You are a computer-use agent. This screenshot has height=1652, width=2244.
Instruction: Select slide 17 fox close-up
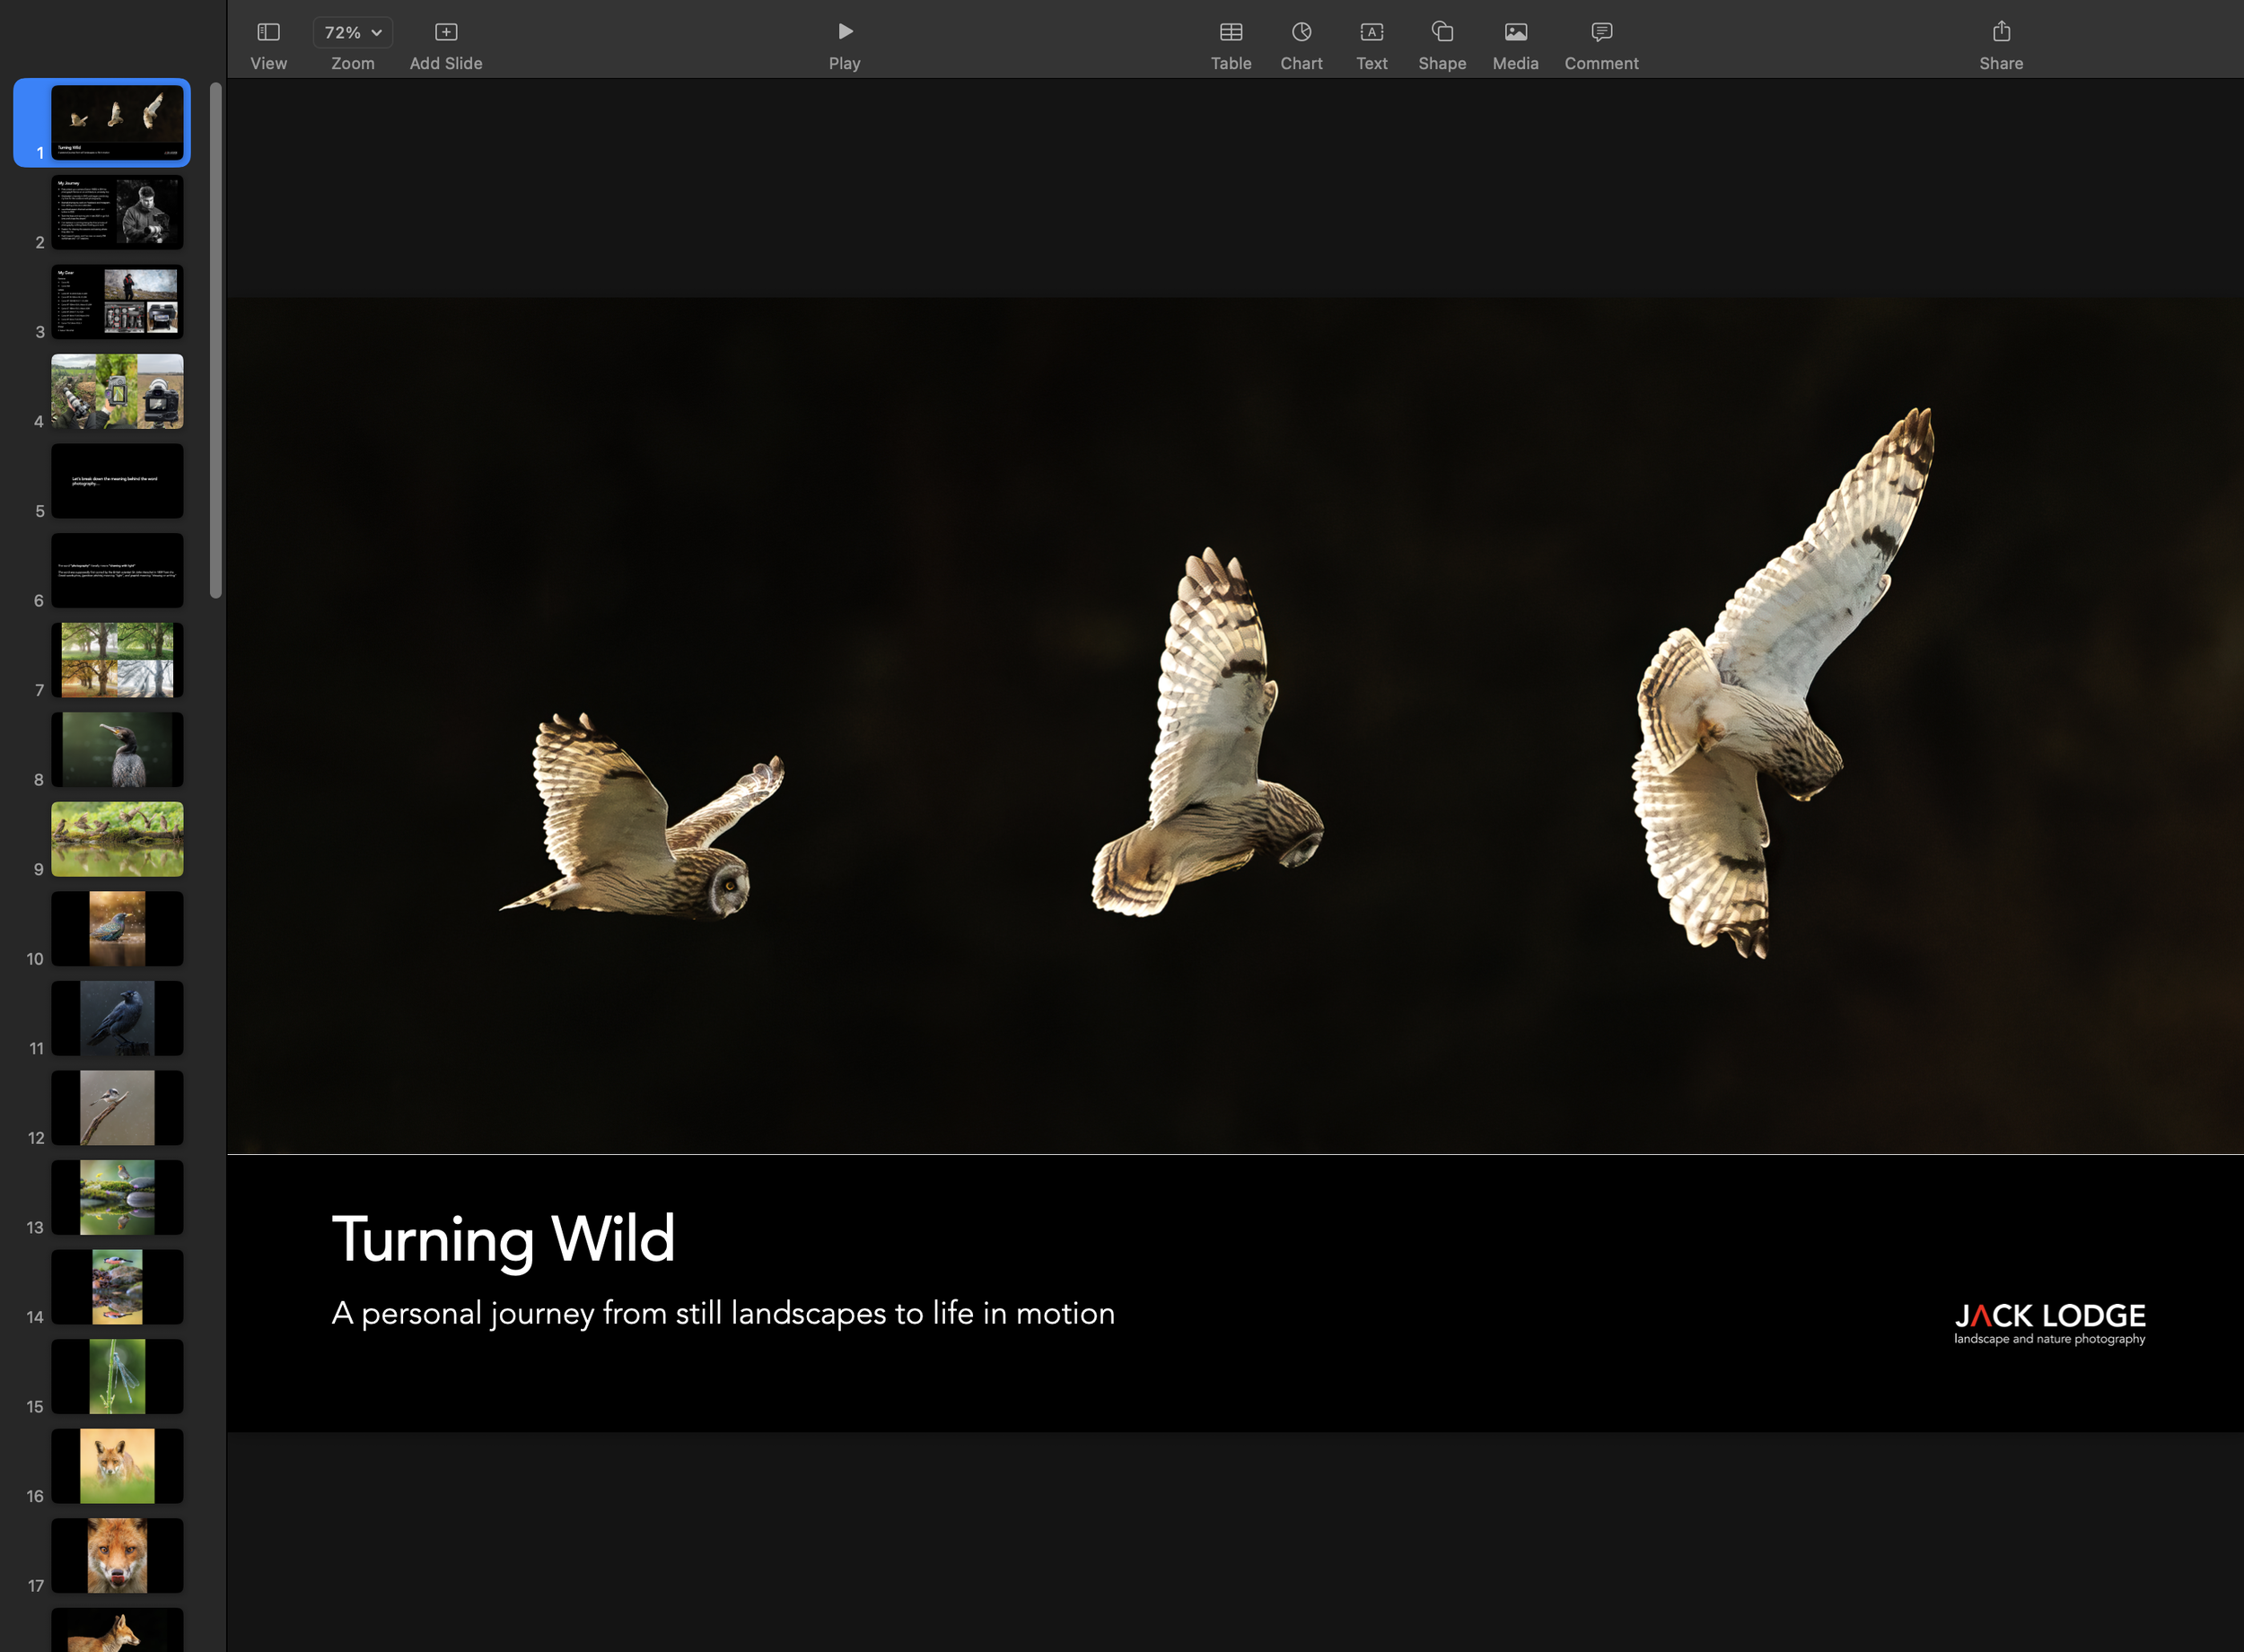click(117, 1555)
